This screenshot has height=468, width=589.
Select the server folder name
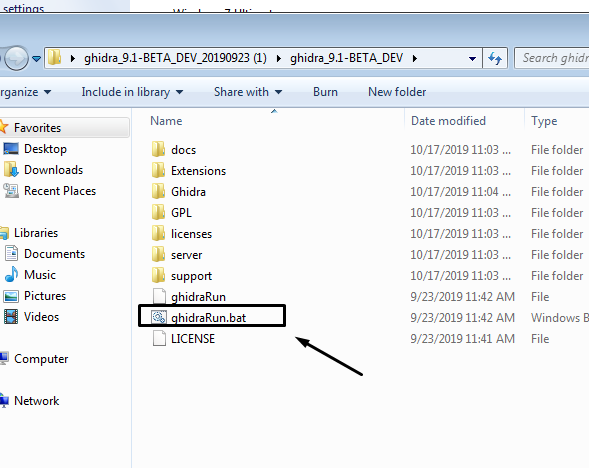click(x=186, y=255)
